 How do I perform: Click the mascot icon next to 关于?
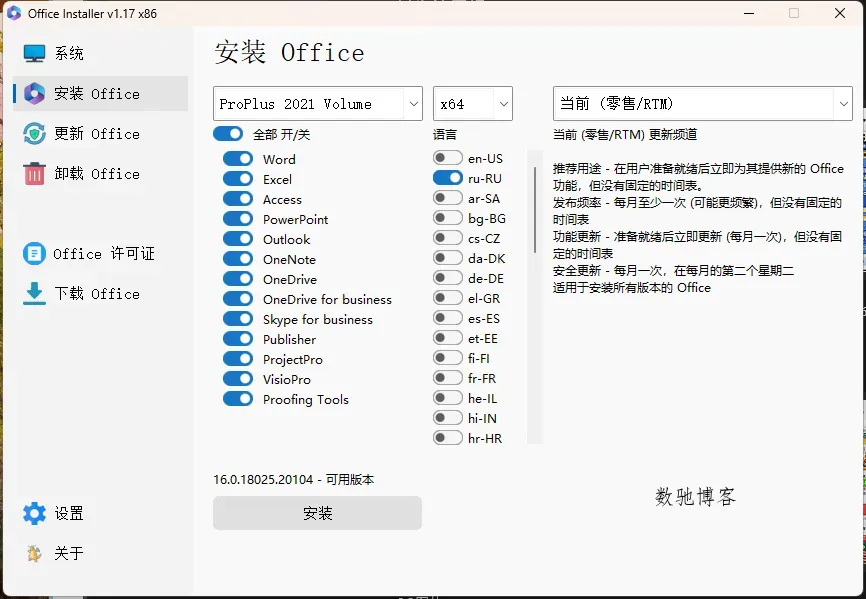pyautogui.click(x=34, y=553)
